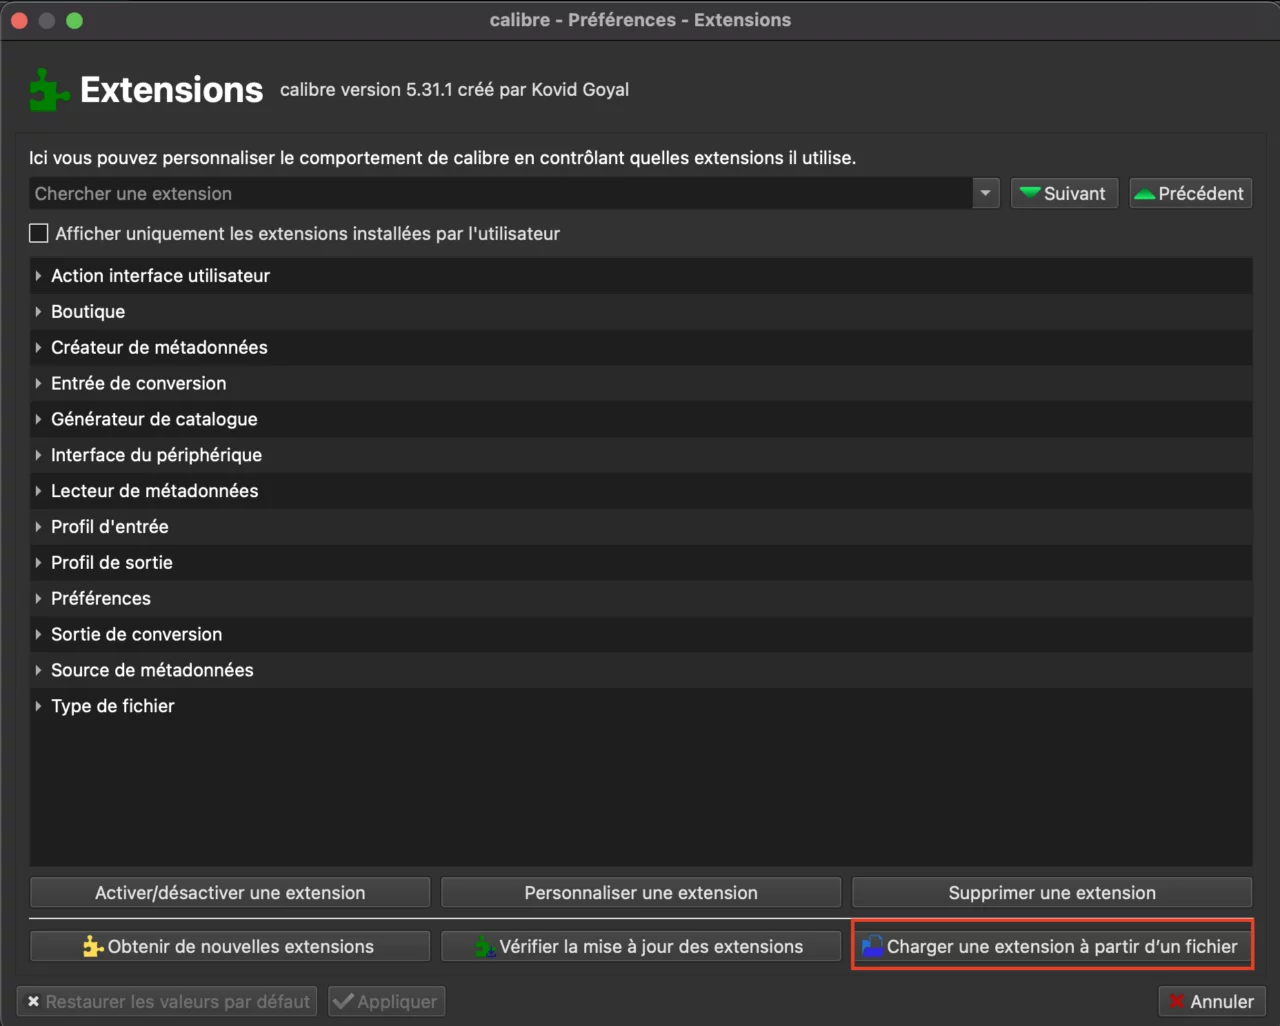Go to next match with Suivant
This screenshot has width=1280, height=1026.
(x=1064, y=193)
